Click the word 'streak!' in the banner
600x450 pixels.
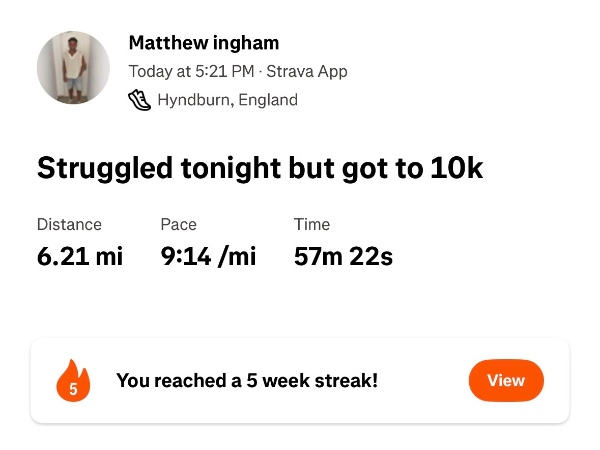pos(350,381)
